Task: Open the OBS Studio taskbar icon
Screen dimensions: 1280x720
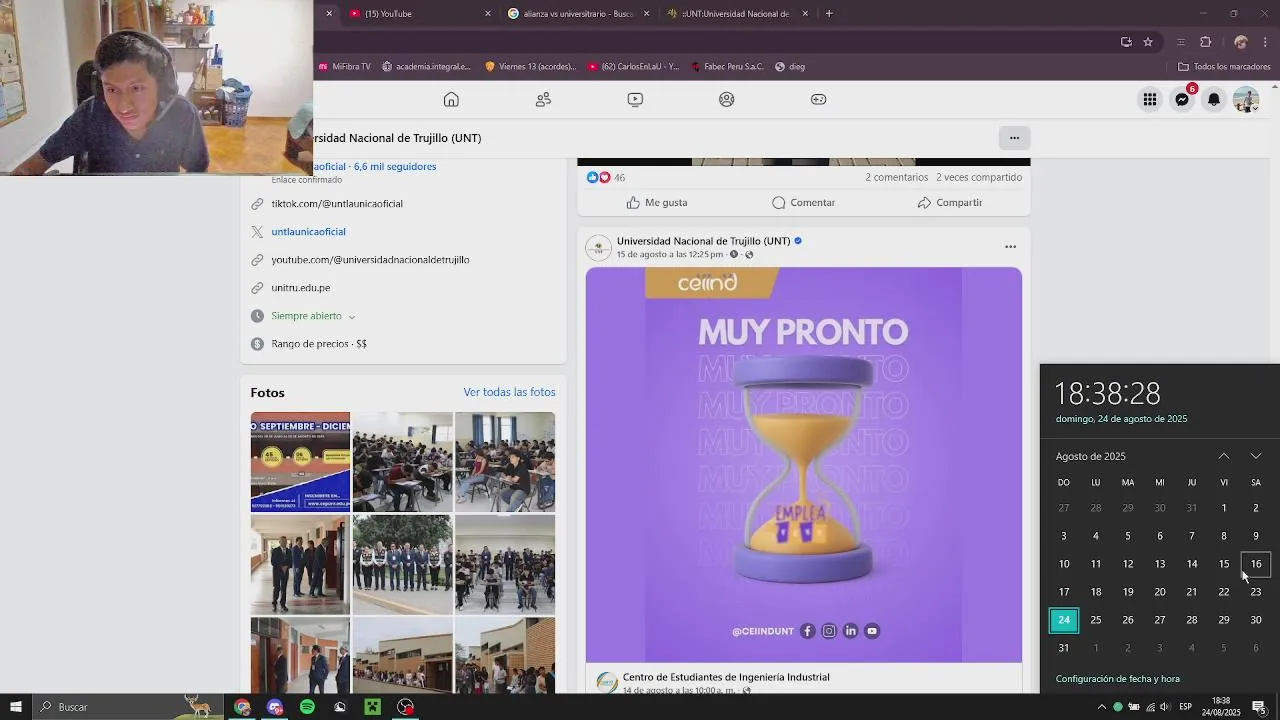Action: pos(405,707)
